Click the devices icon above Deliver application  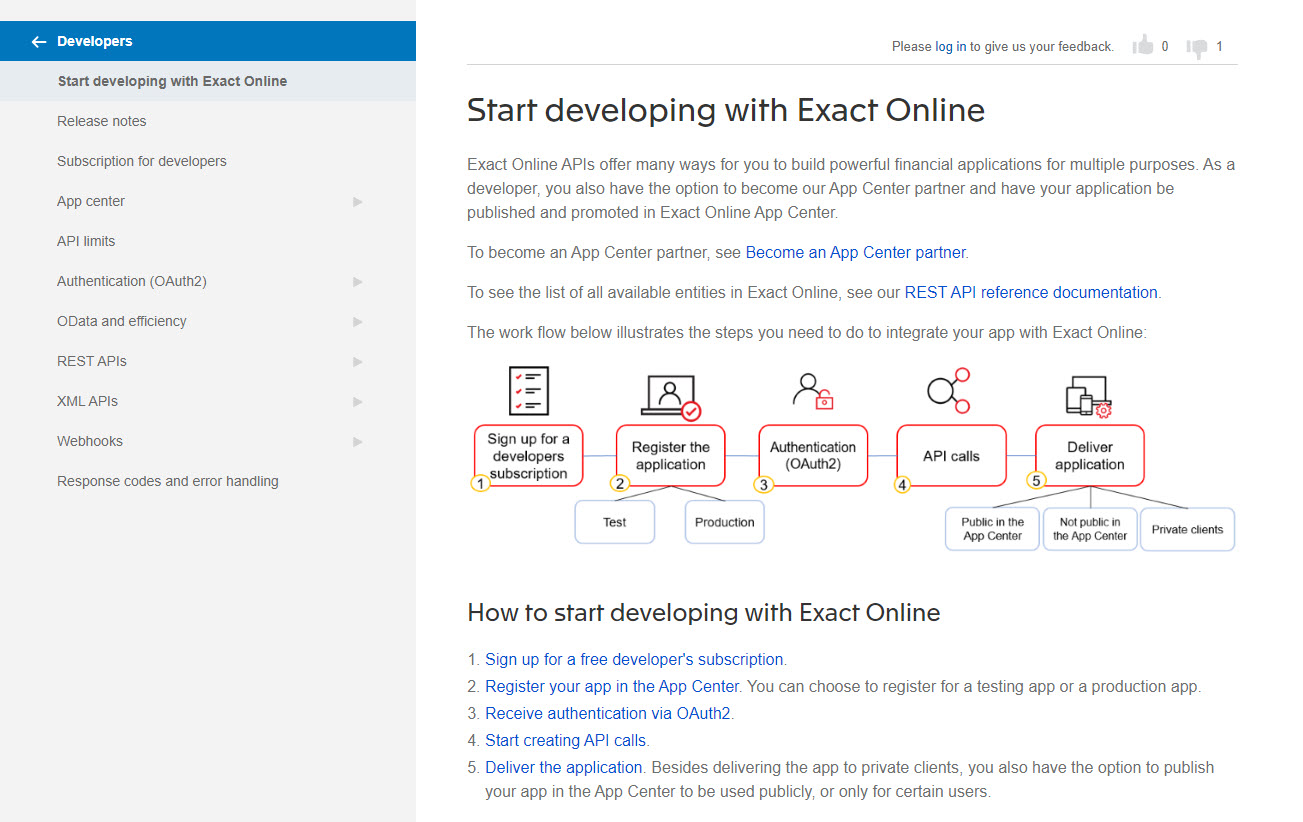point(1089,396)
